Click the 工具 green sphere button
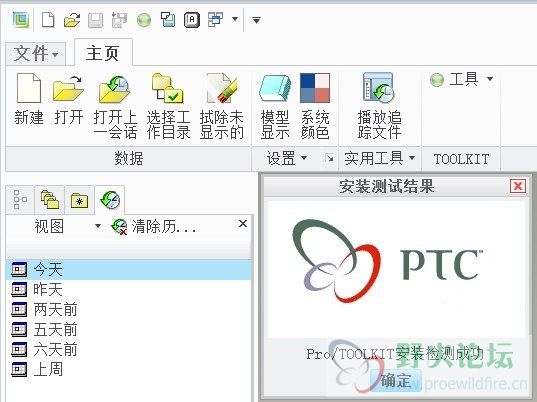The height and width of the screenshot is (402, 537). [454, 79]
